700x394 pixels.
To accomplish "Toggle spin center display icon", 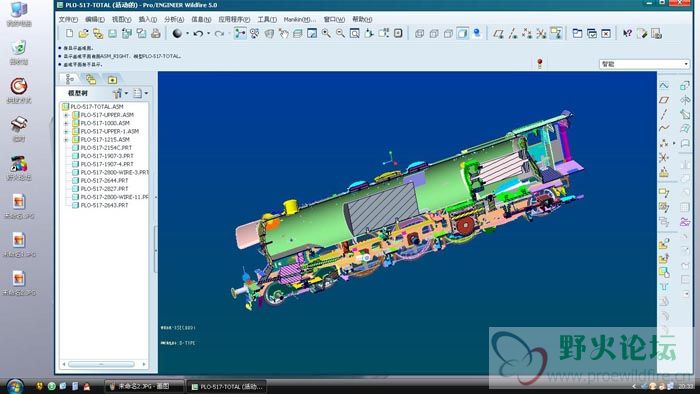I will click(240, 33).
